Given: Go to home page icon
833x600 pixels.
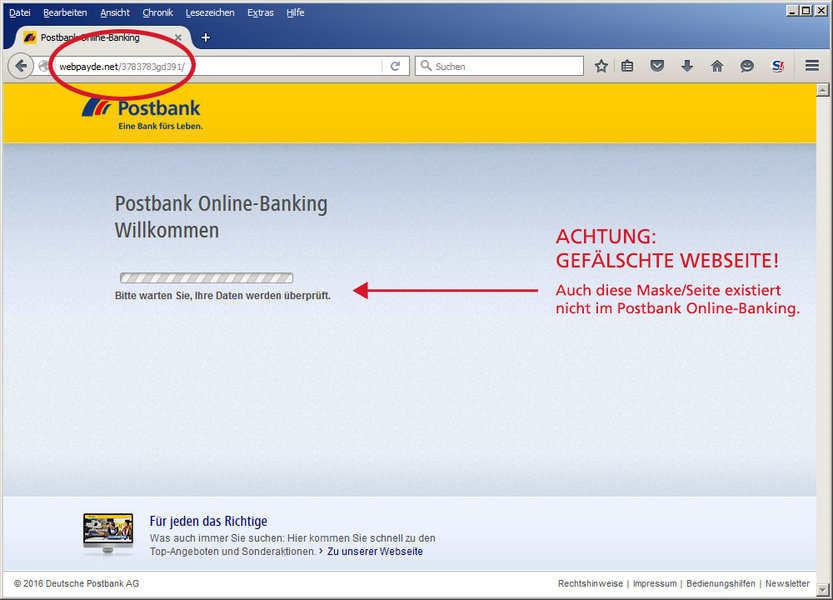Looking at the screenshot, I should point(717,66).
